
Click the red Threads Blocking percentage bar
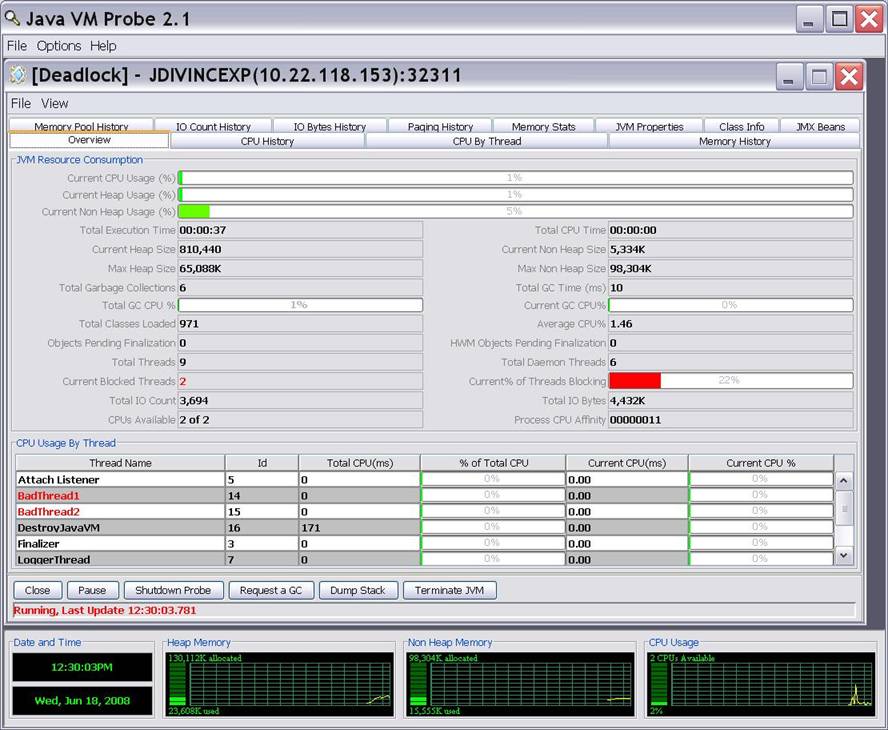635,381
